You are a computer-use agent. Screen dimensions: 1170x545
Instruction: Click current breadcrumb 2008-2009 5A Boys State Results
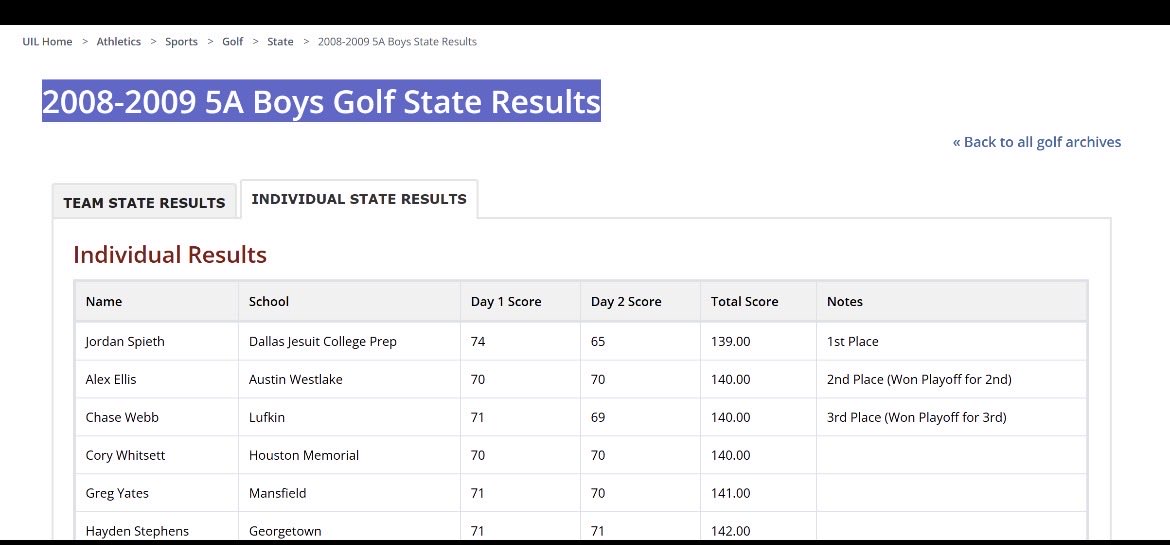click(x=397, y=42)
